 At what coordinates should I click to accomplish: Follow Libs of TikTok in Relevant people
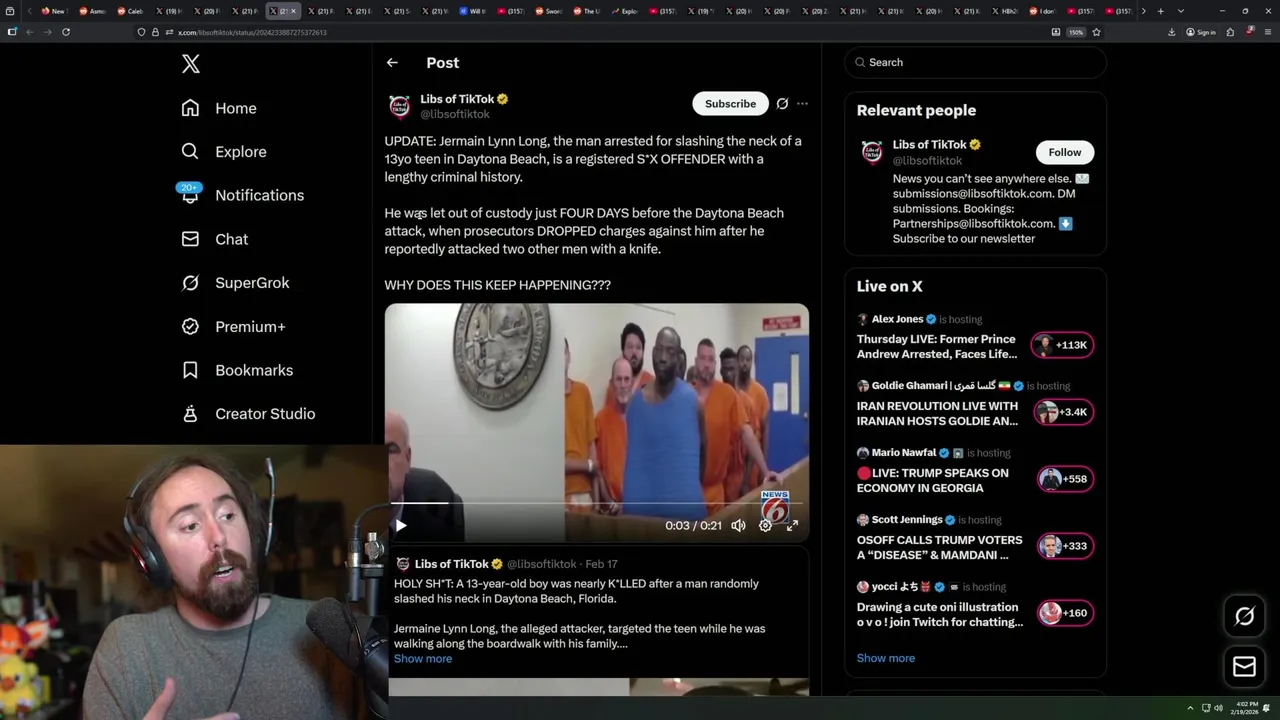coord(1065,152)
